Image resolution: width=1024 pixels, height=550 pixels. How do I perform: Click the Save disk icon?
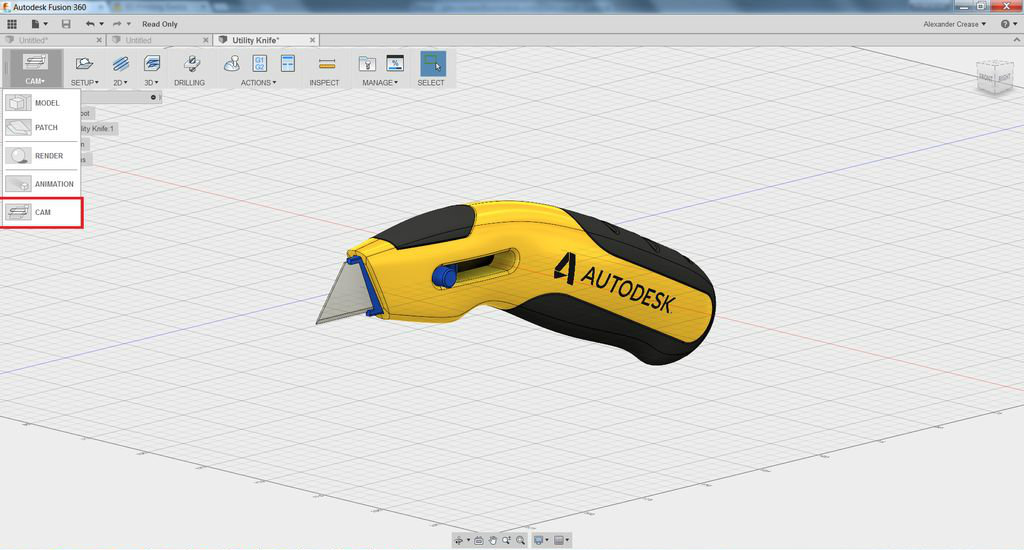[x=66, y=24]
